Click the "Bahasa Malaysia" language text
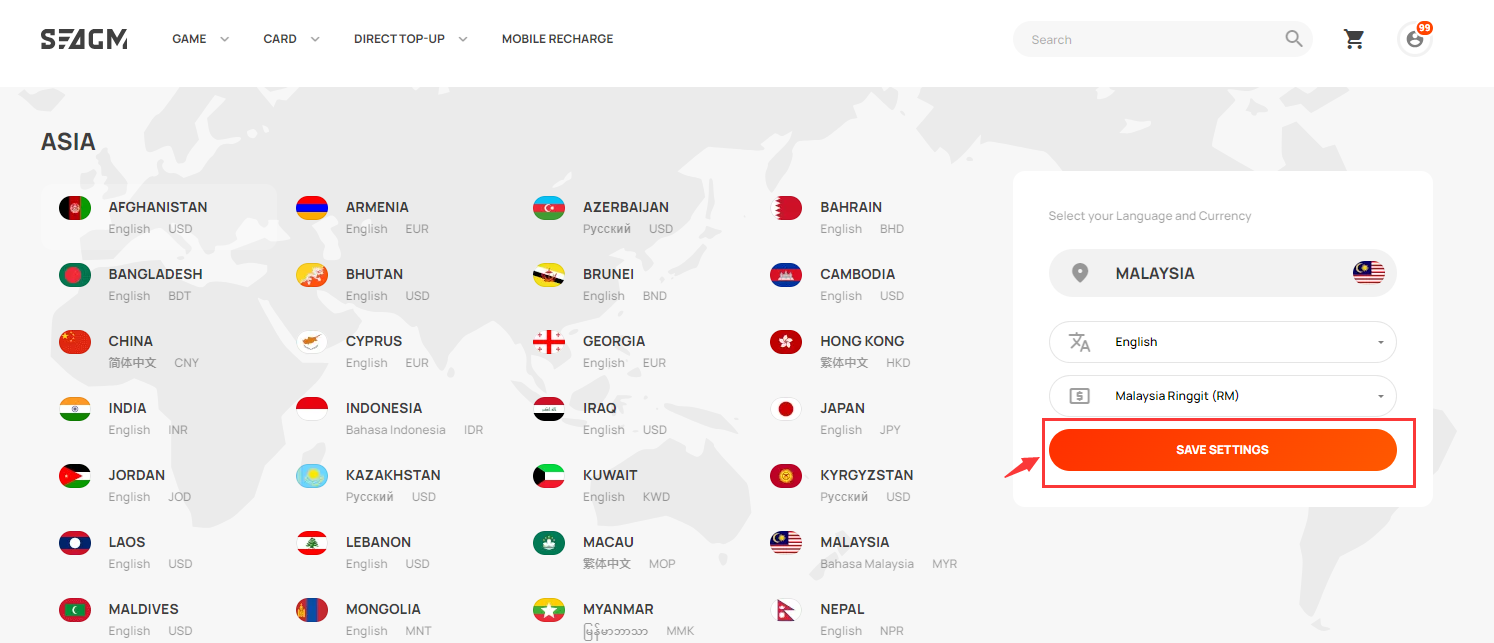 click(867, 564)
